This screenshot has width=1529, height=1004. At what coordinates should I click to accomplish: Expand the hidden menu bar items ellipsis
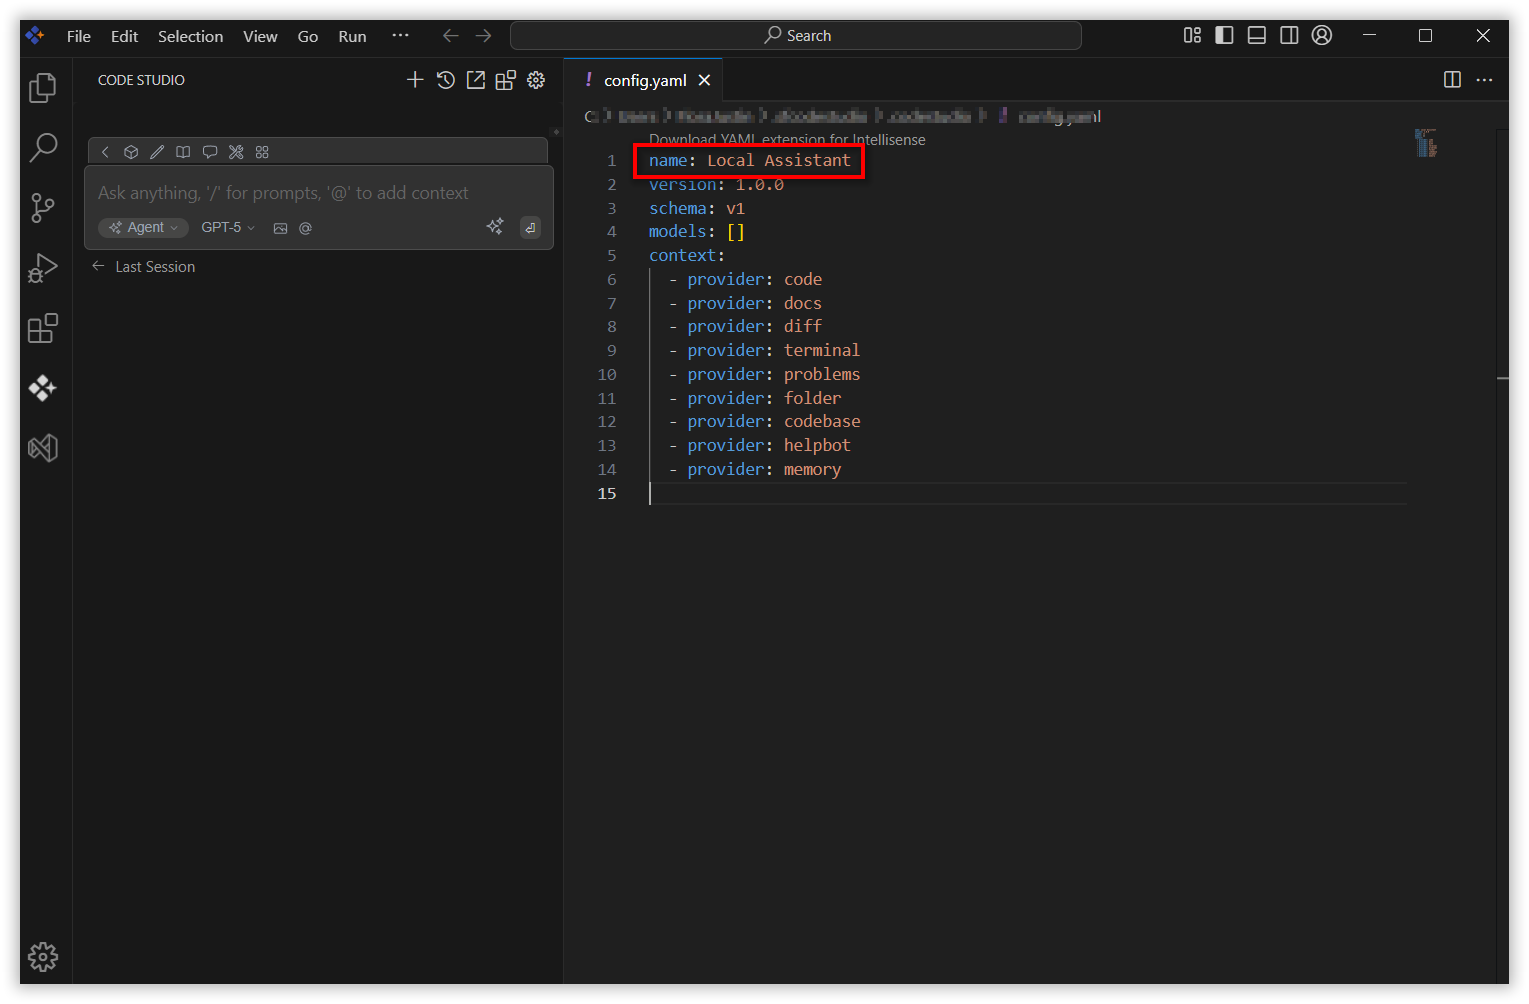click(400, 36)
